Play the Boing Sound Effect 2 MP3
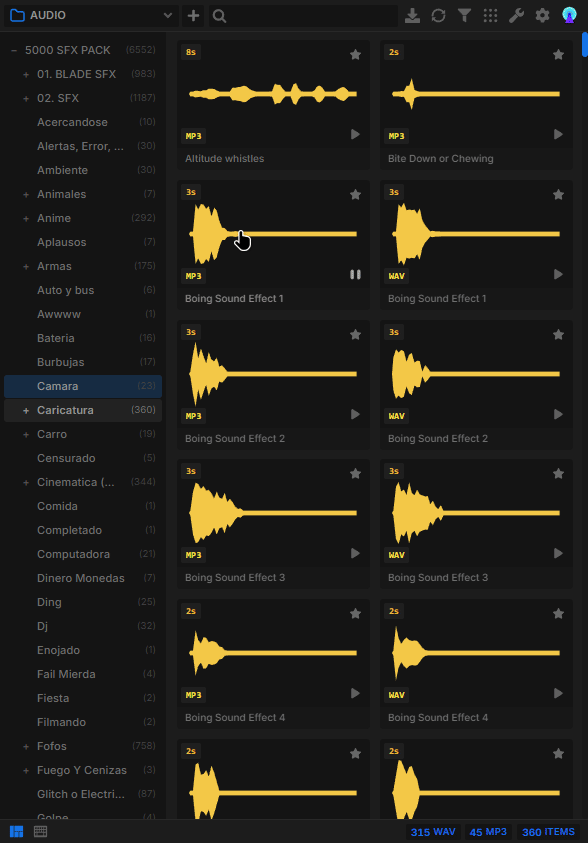Image resolution: width=588 pixels, height=843 pixels. pos(355,415)
